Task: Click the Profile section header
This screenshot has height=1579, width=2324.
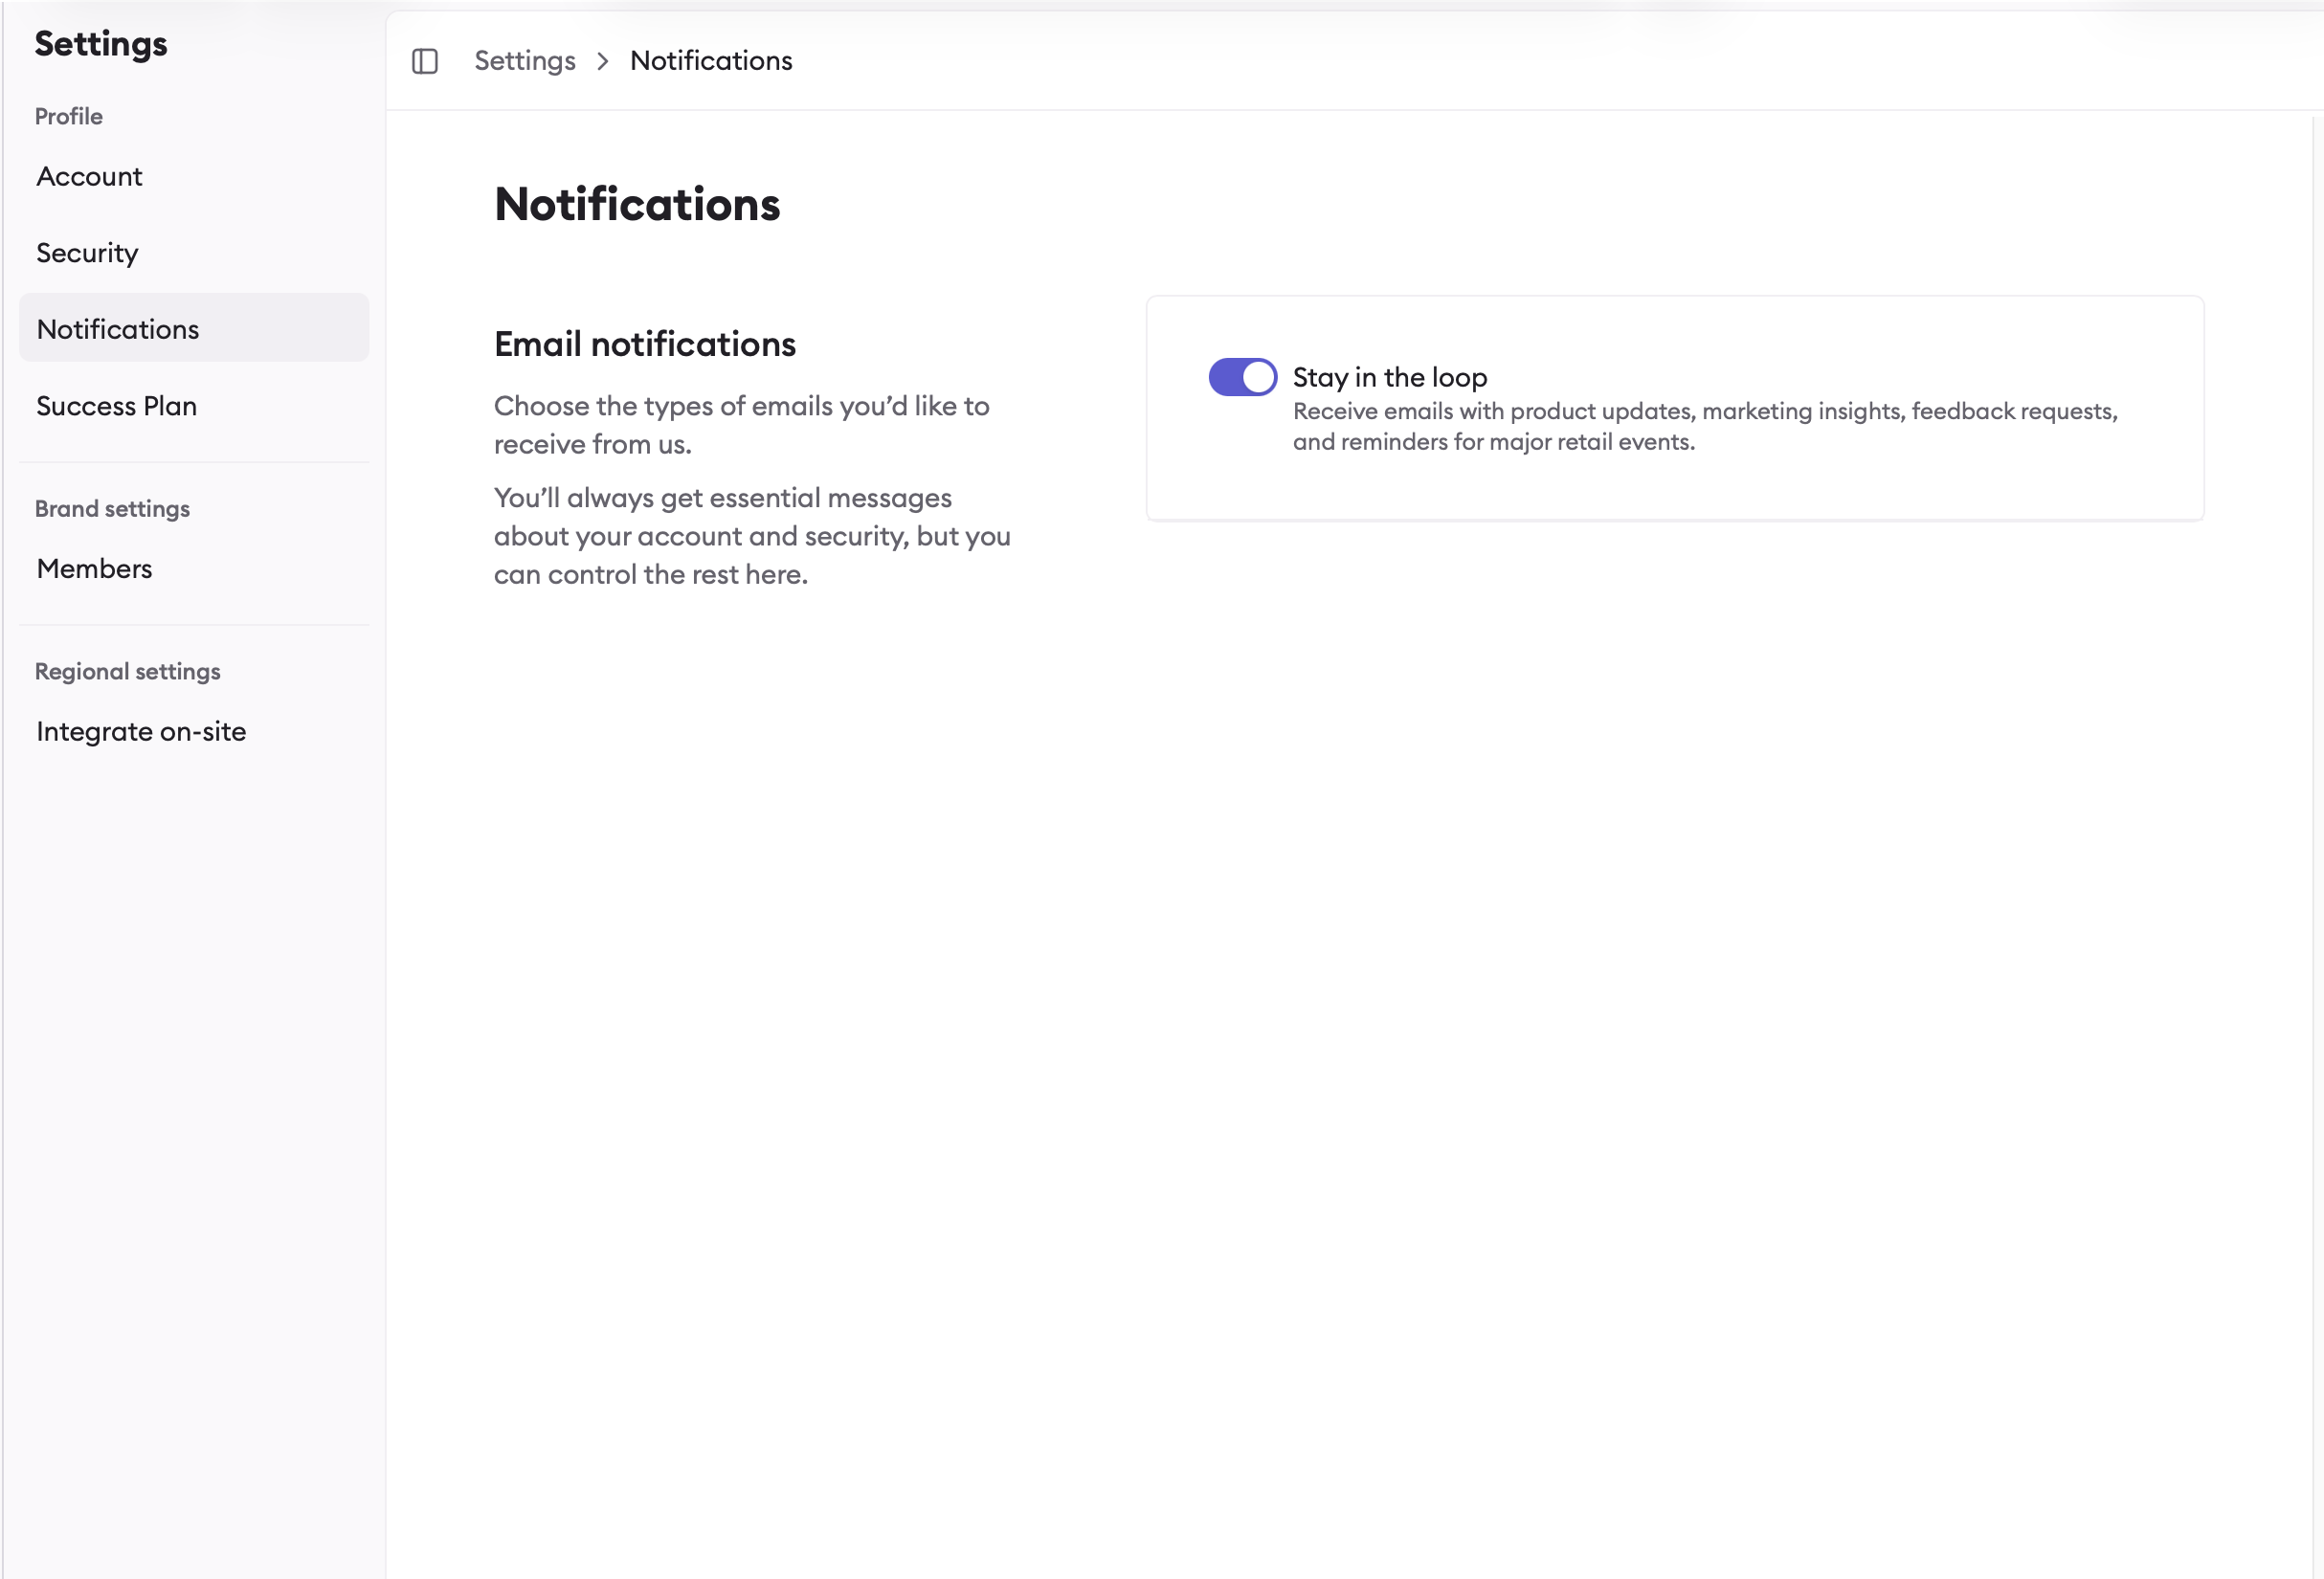Action: (68, 116)
